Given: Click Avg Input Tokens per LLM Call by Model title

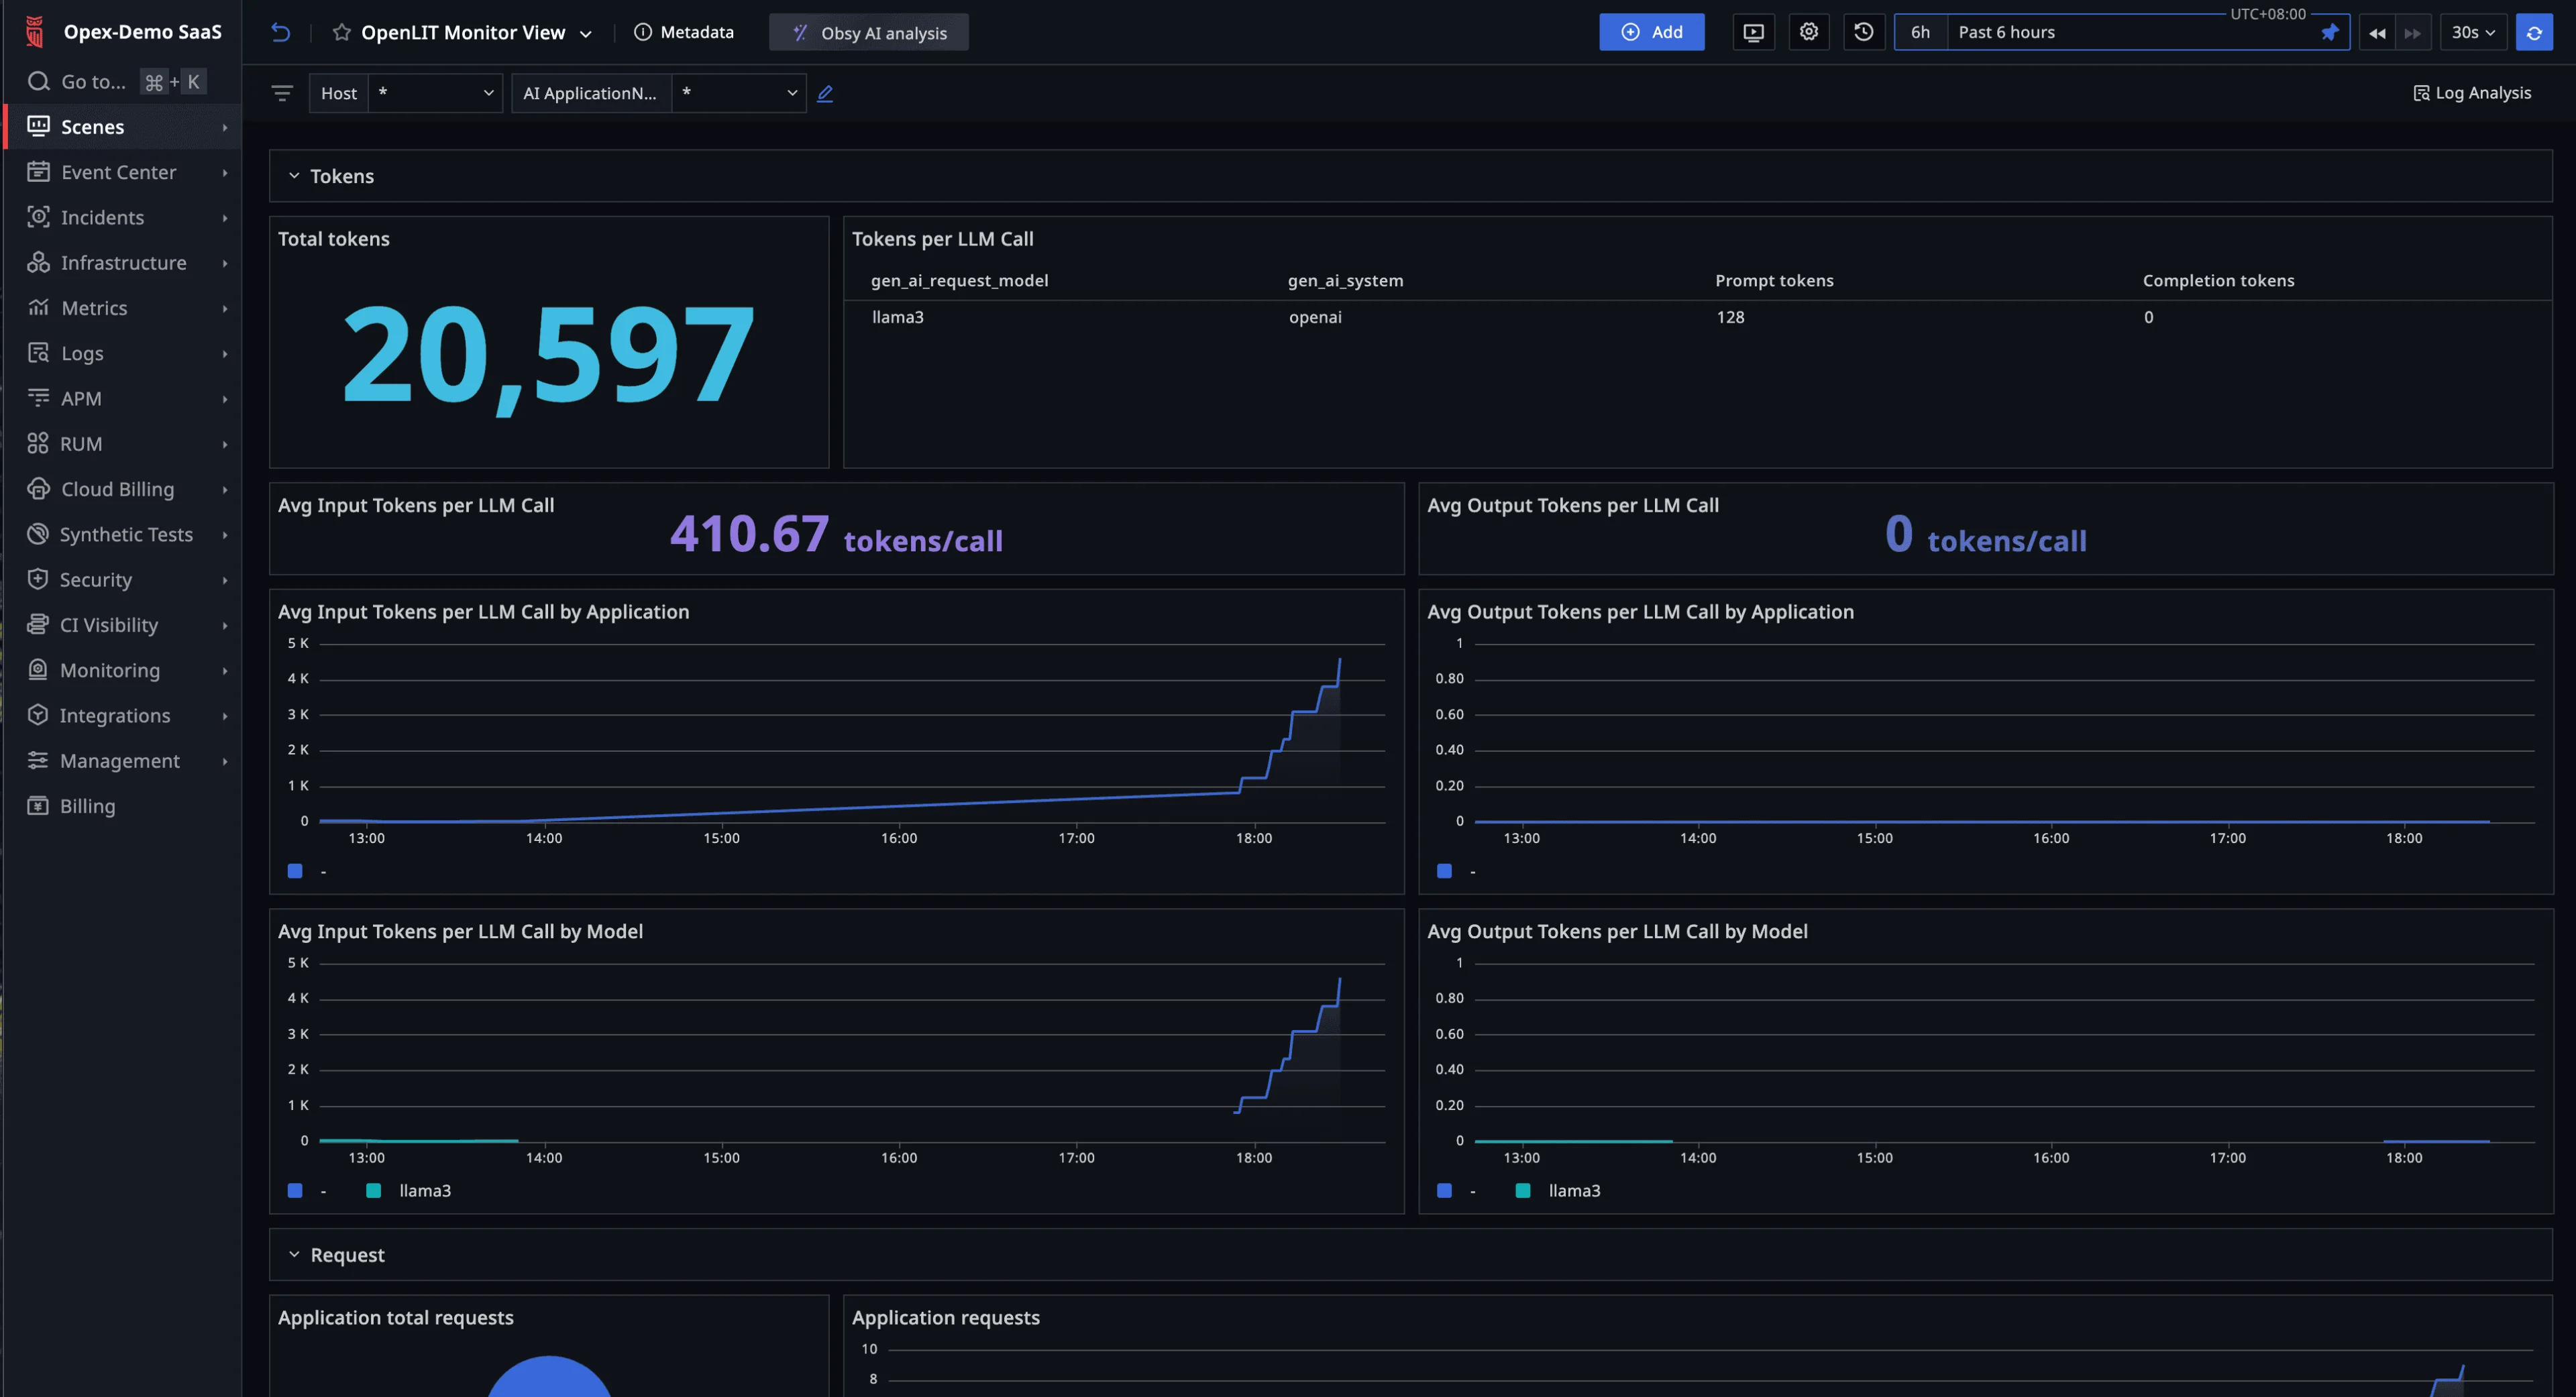Looking at the screenshot, I should coord(460,932).
